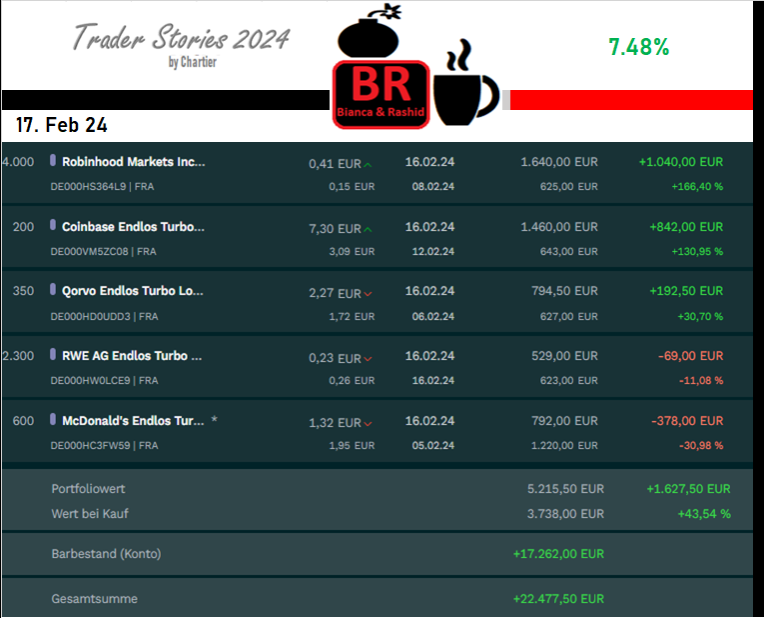Click the -69,00 EUR loss value
This screenshot has height=618, width=764.
690,356
